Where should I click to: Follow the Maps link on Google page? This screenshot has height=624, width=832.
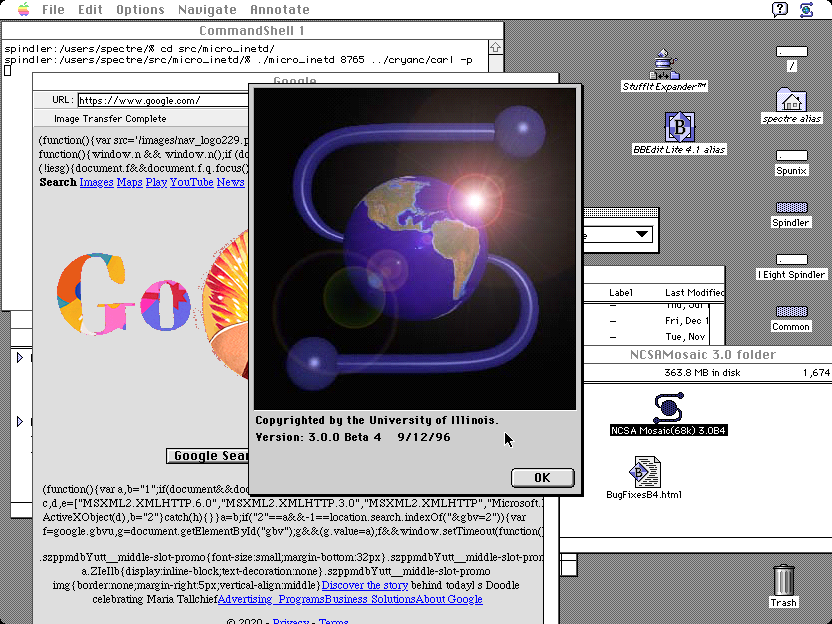pyautogui.click(x=129, y=182)
